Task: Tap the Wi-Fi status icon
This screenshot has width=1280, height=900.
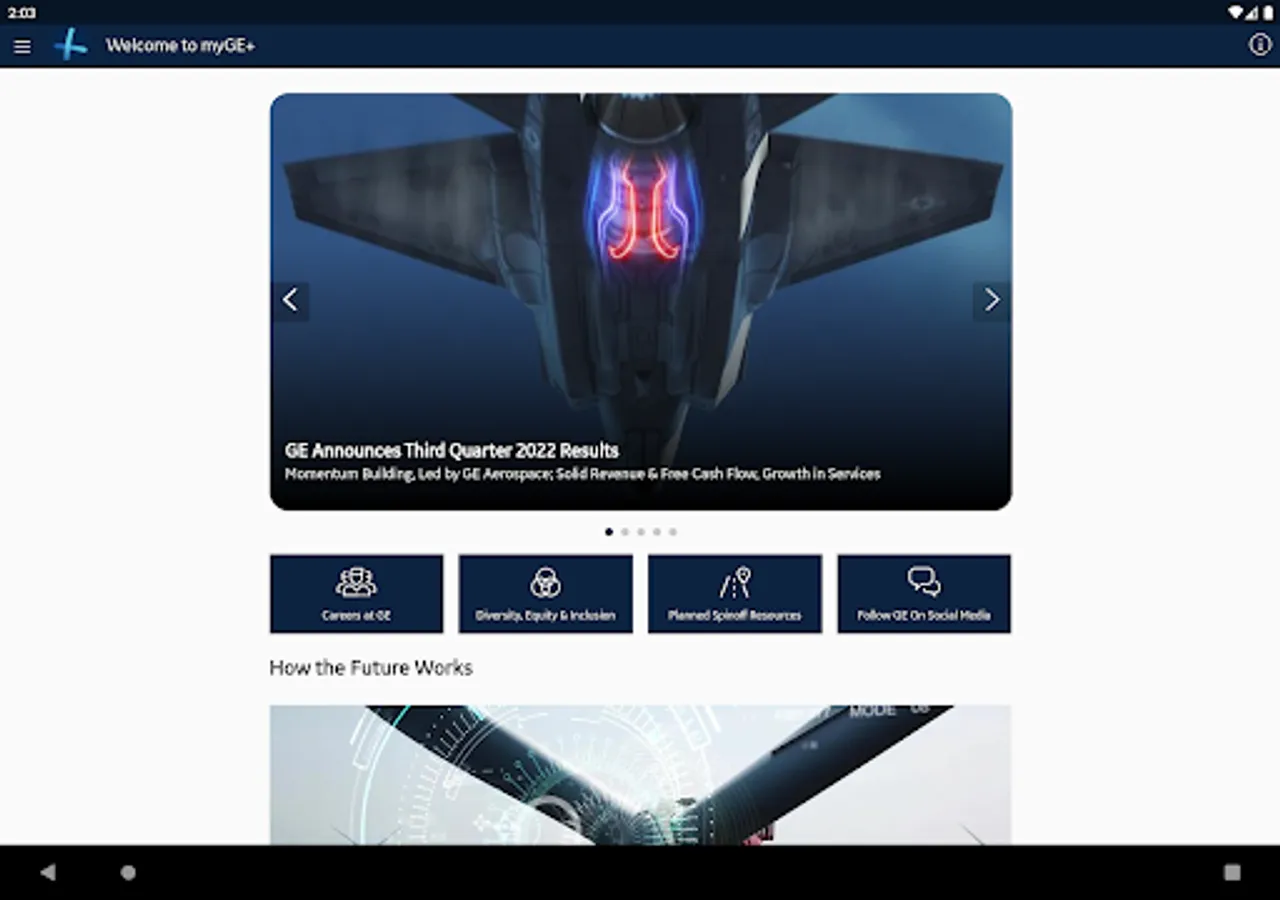Action: 1236,12
